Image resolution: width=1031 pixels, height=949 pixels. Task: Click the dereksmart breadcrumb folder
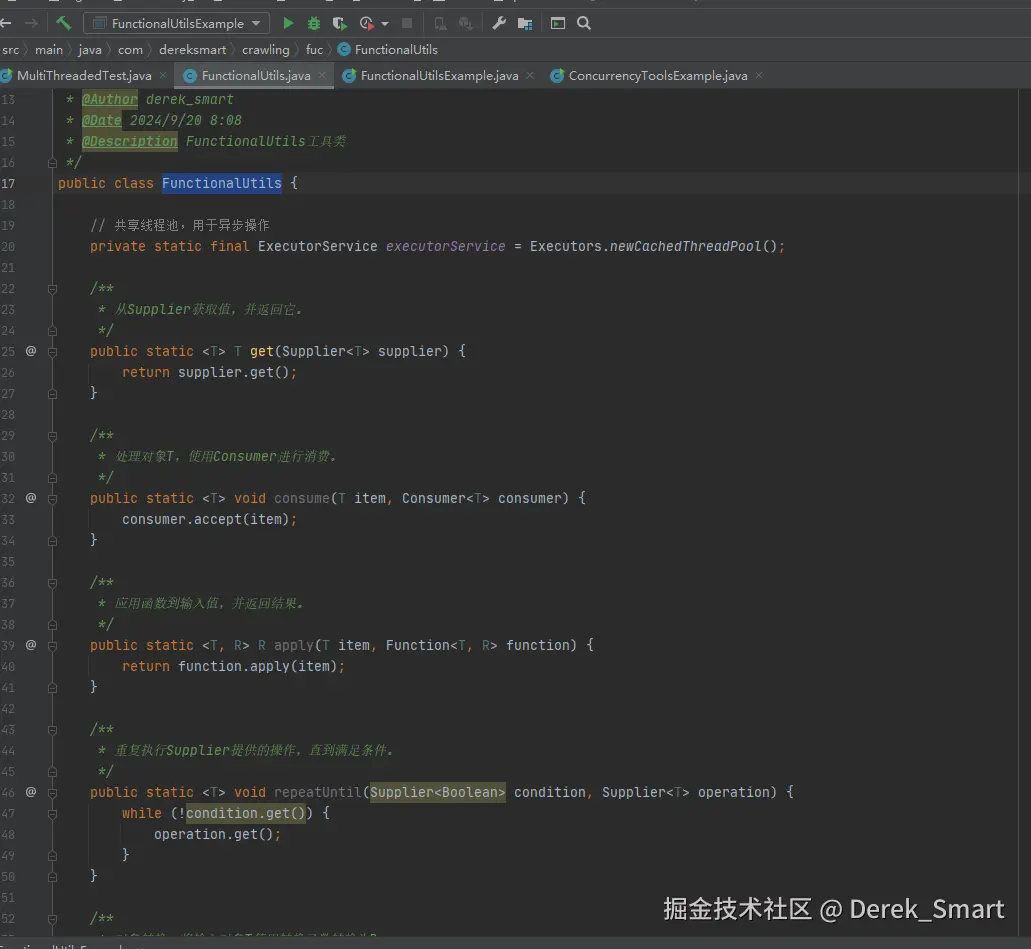192,49
